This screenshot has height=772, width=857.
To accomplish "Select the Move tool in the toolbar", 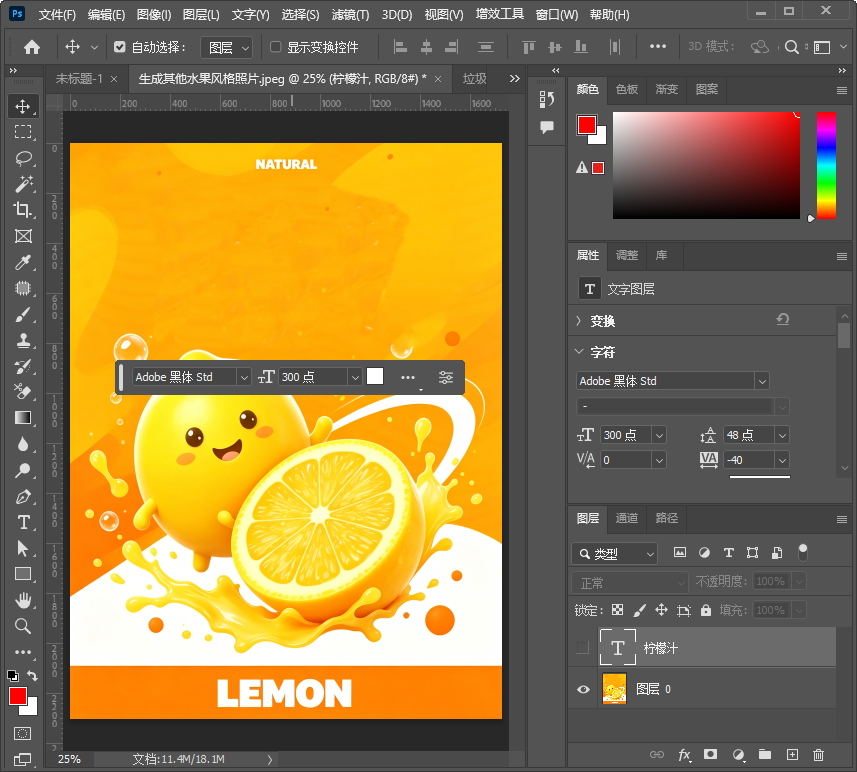I will pos(22,106).
